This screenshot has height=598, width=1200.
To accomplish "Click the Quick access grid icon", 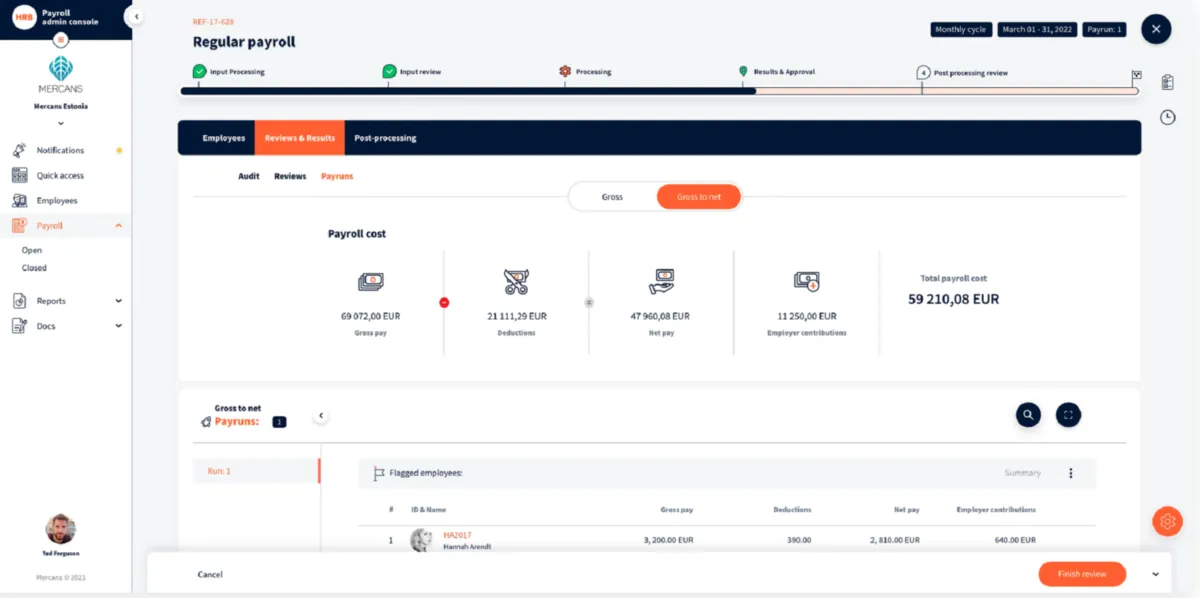I will click(19, 175).
